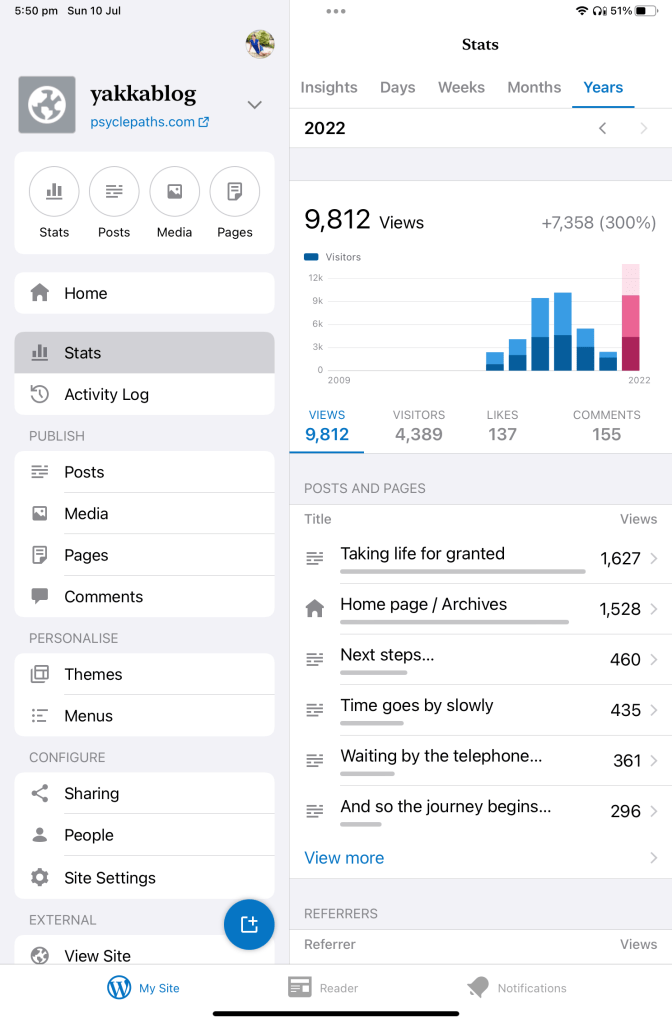This screenshot has height=1023, width=672.
Task: Tap the Pages quick action icon
Action: pyautogui.click(x=234, y=191)
